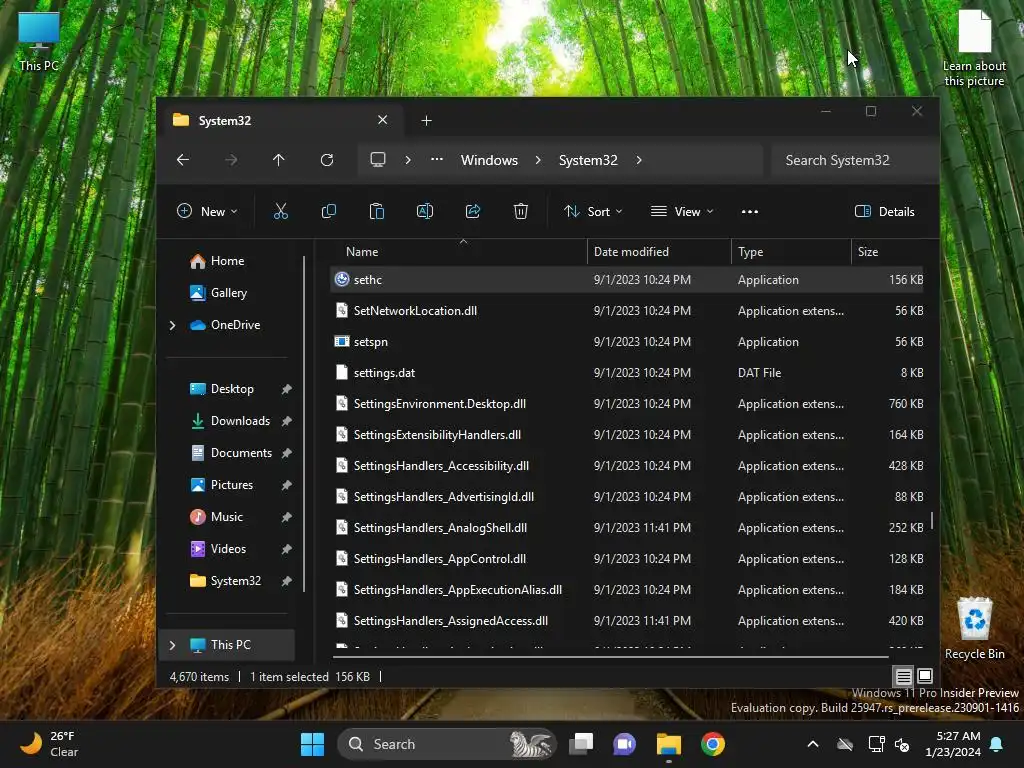Go up one folder level arrow
Viewport: 1024px width, 768px height.
click(x=279, y=160)
